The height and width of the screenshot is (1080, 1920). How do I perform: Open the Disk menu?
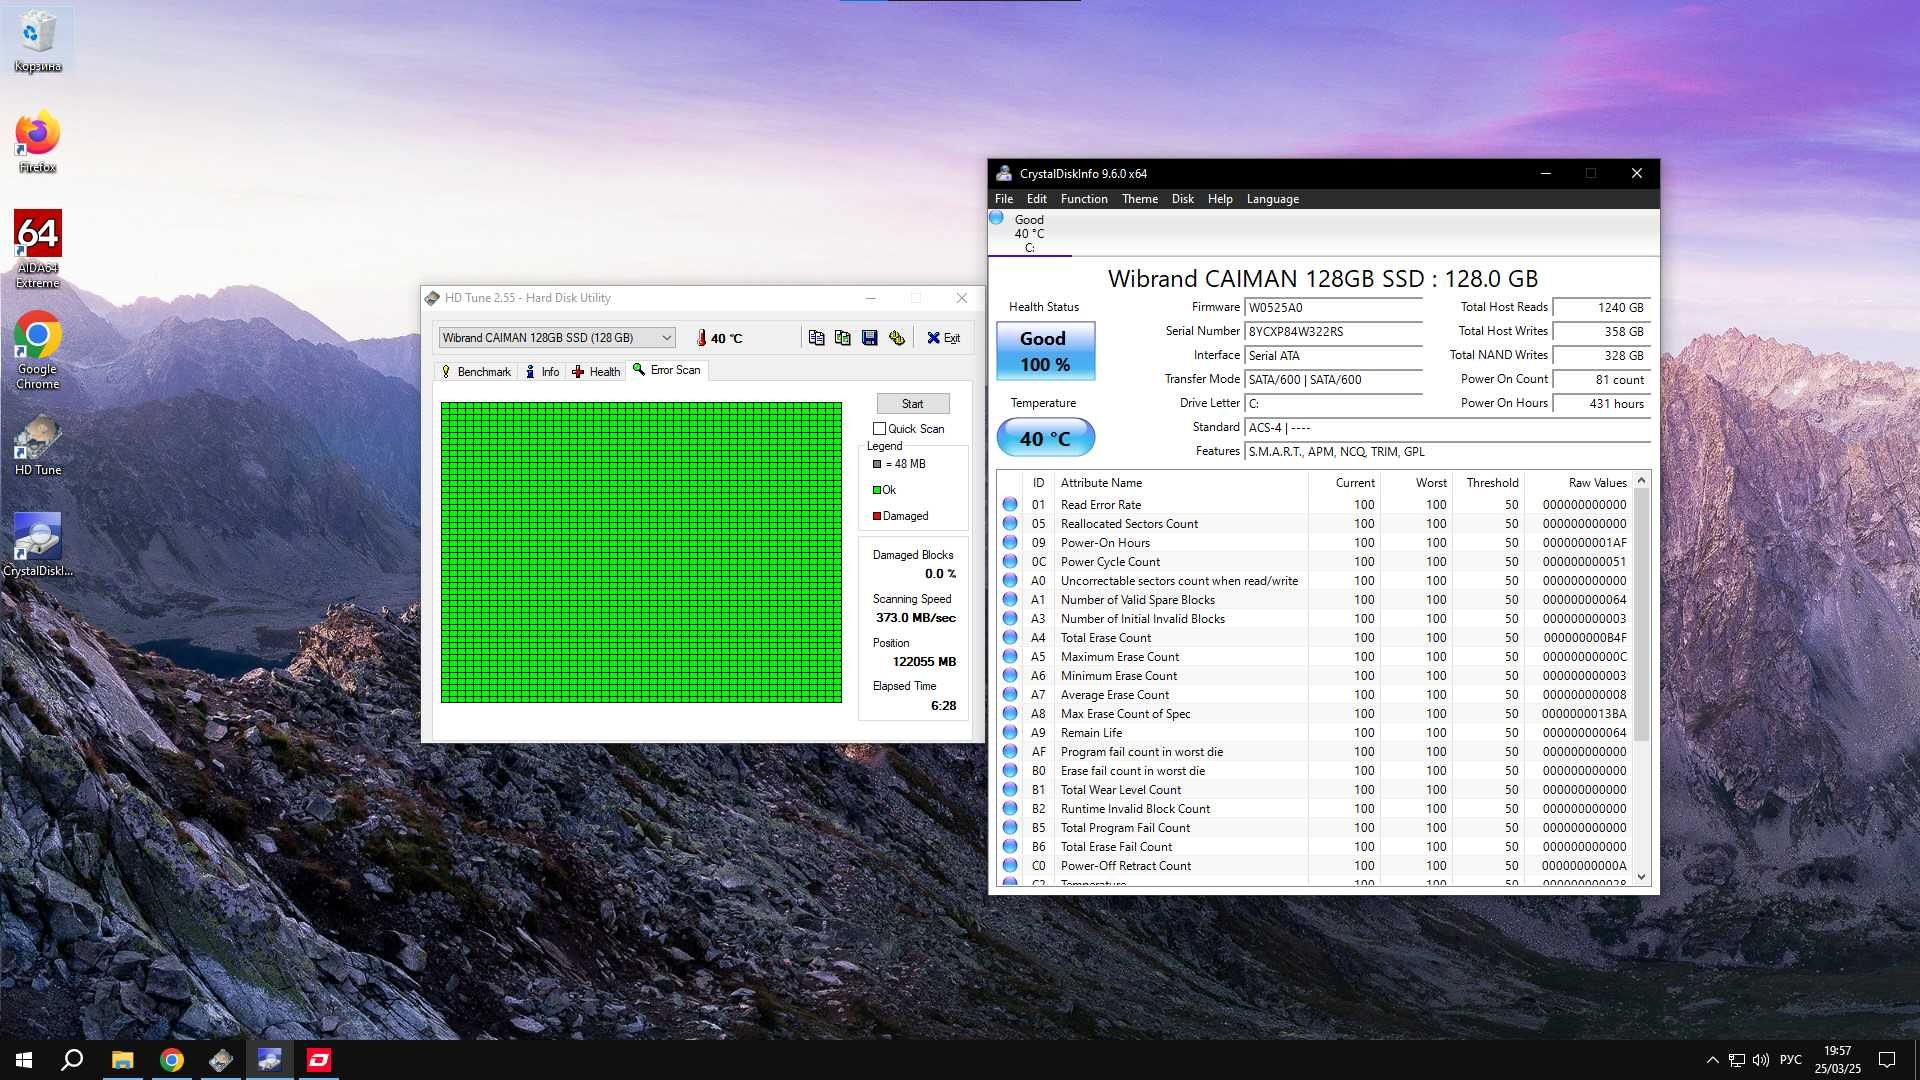coord(1183,199)
